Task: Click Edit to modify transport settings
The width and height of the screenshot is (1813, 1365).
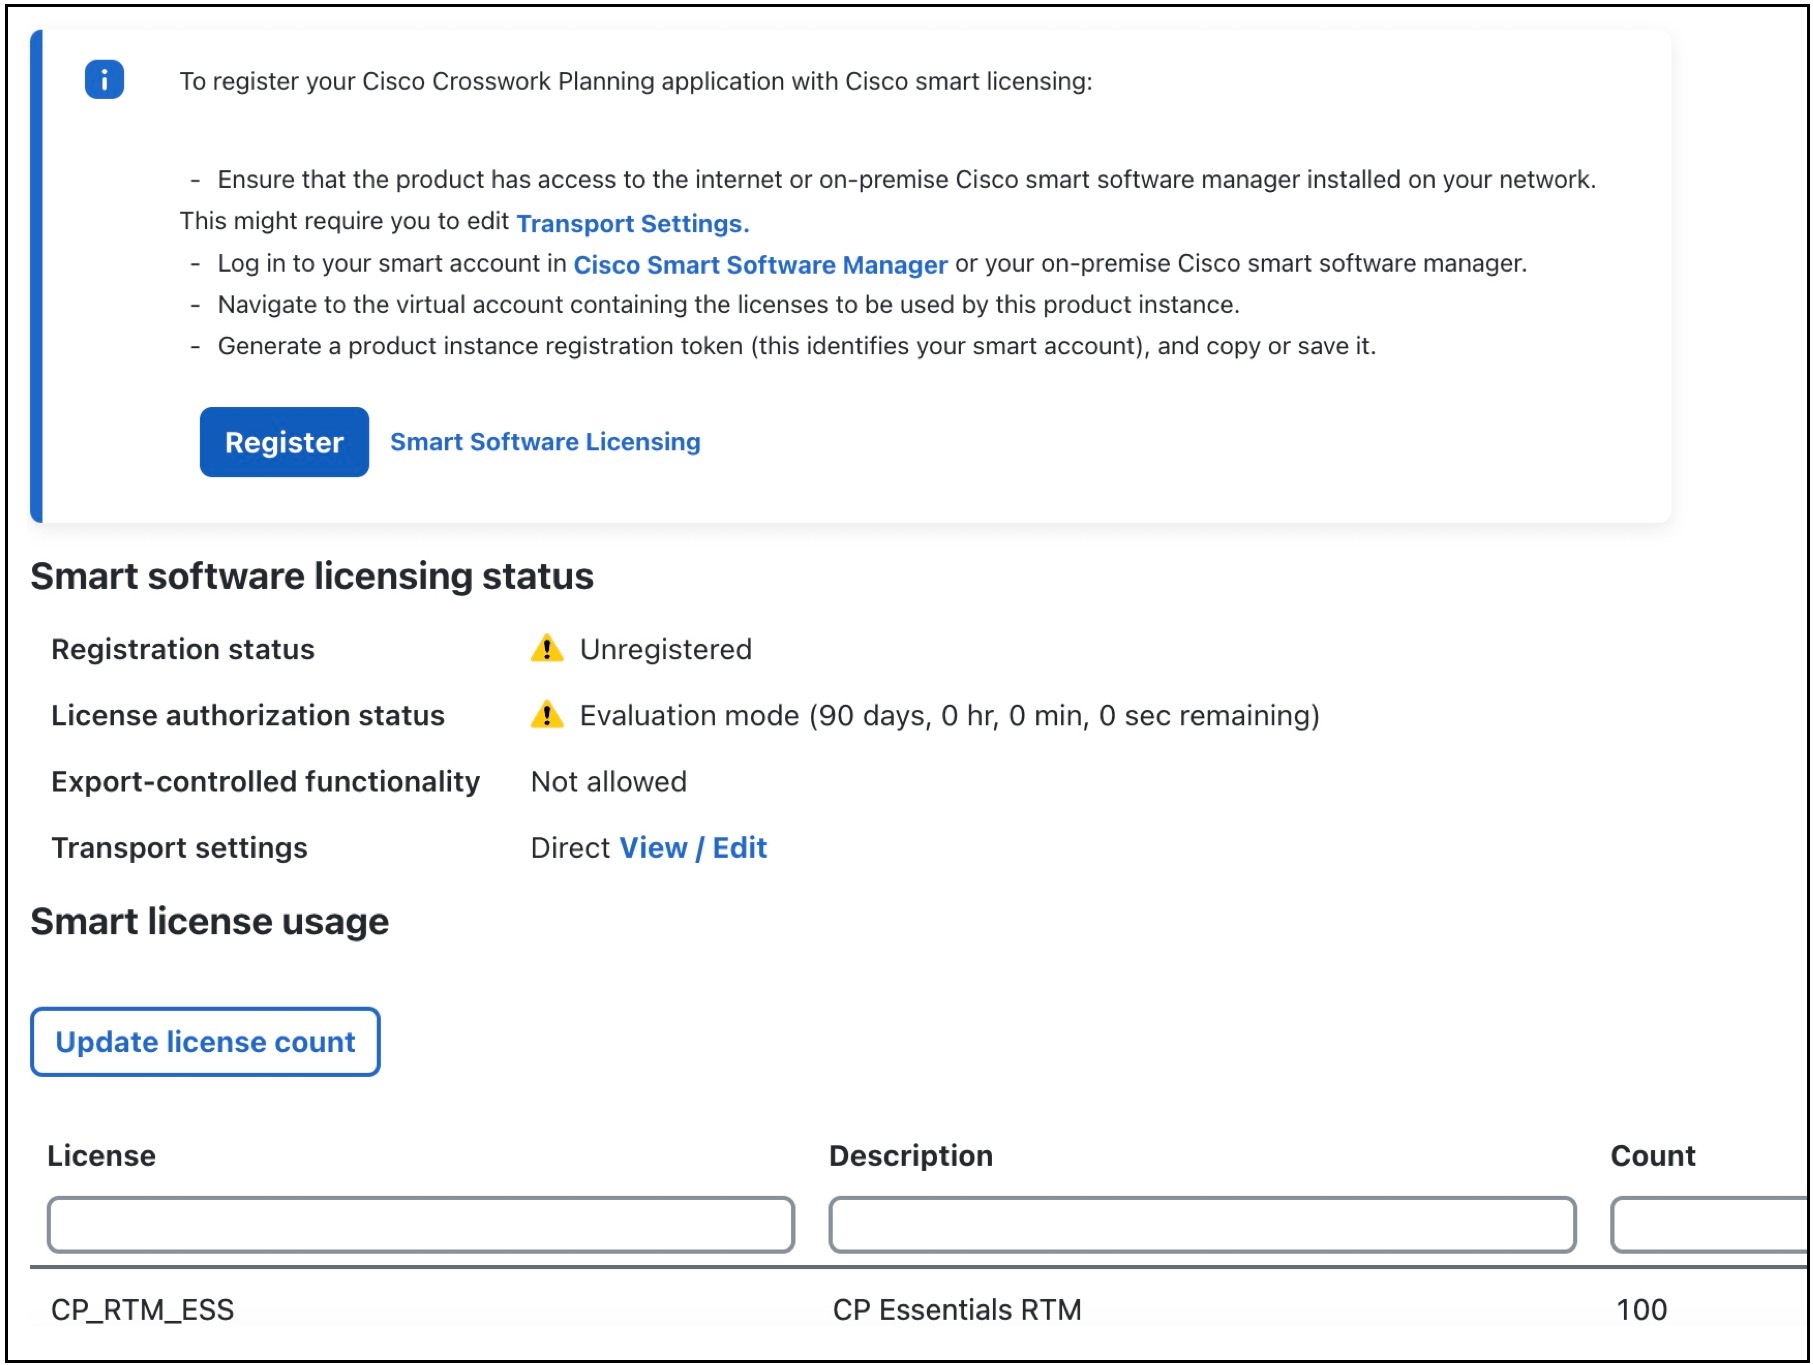Action: [740, 847]
